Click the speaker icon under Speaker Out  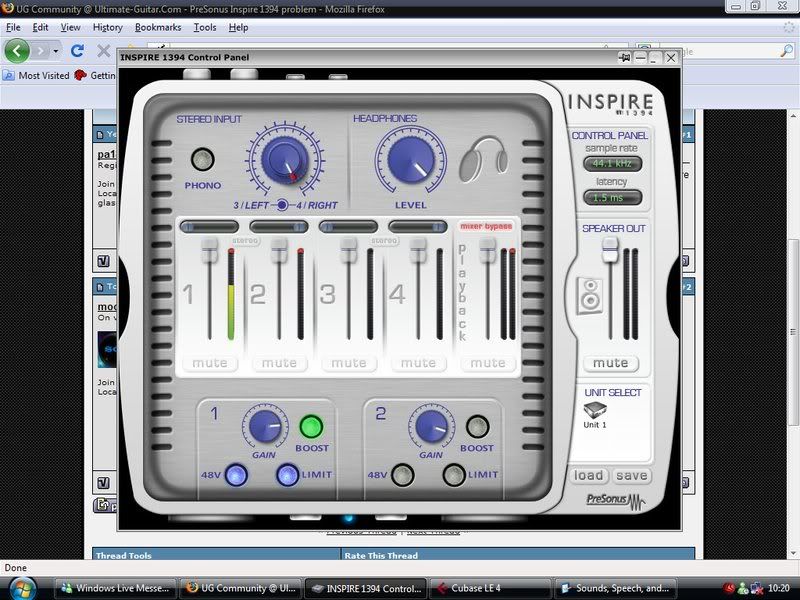coord(590,295)
